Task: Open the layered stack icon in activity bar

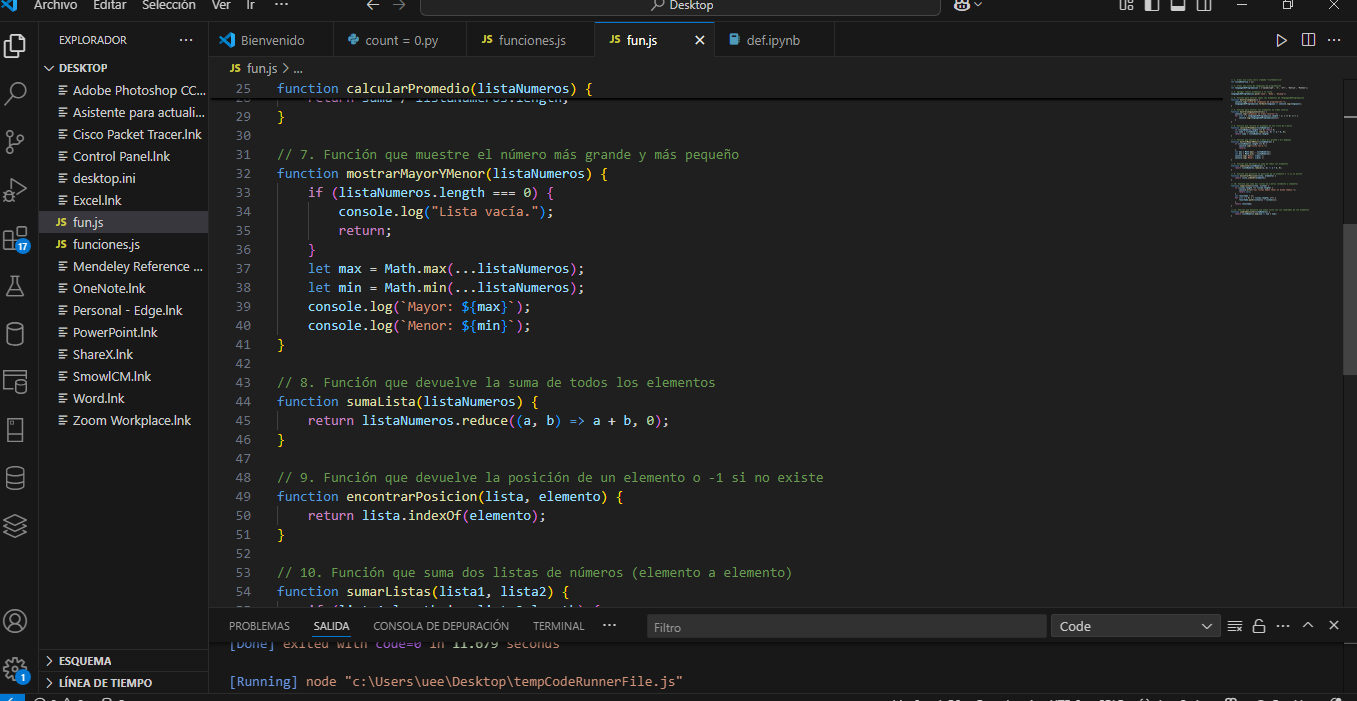Action: 15,526
